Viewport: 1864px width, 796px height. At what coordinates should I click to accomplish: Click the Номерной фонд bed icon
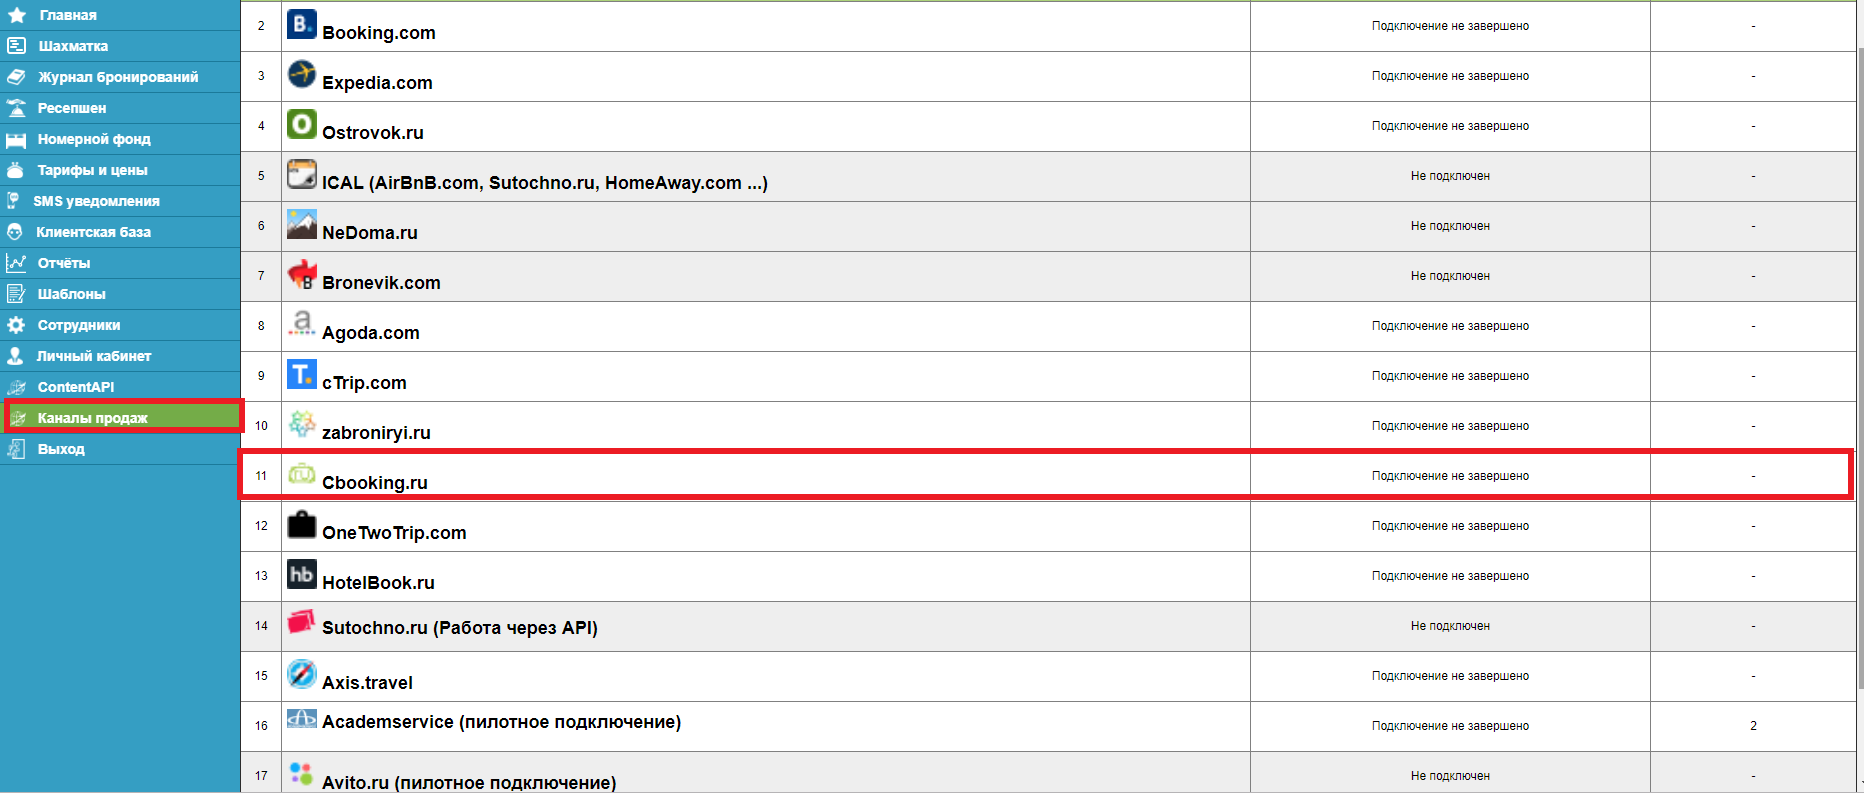16,139
